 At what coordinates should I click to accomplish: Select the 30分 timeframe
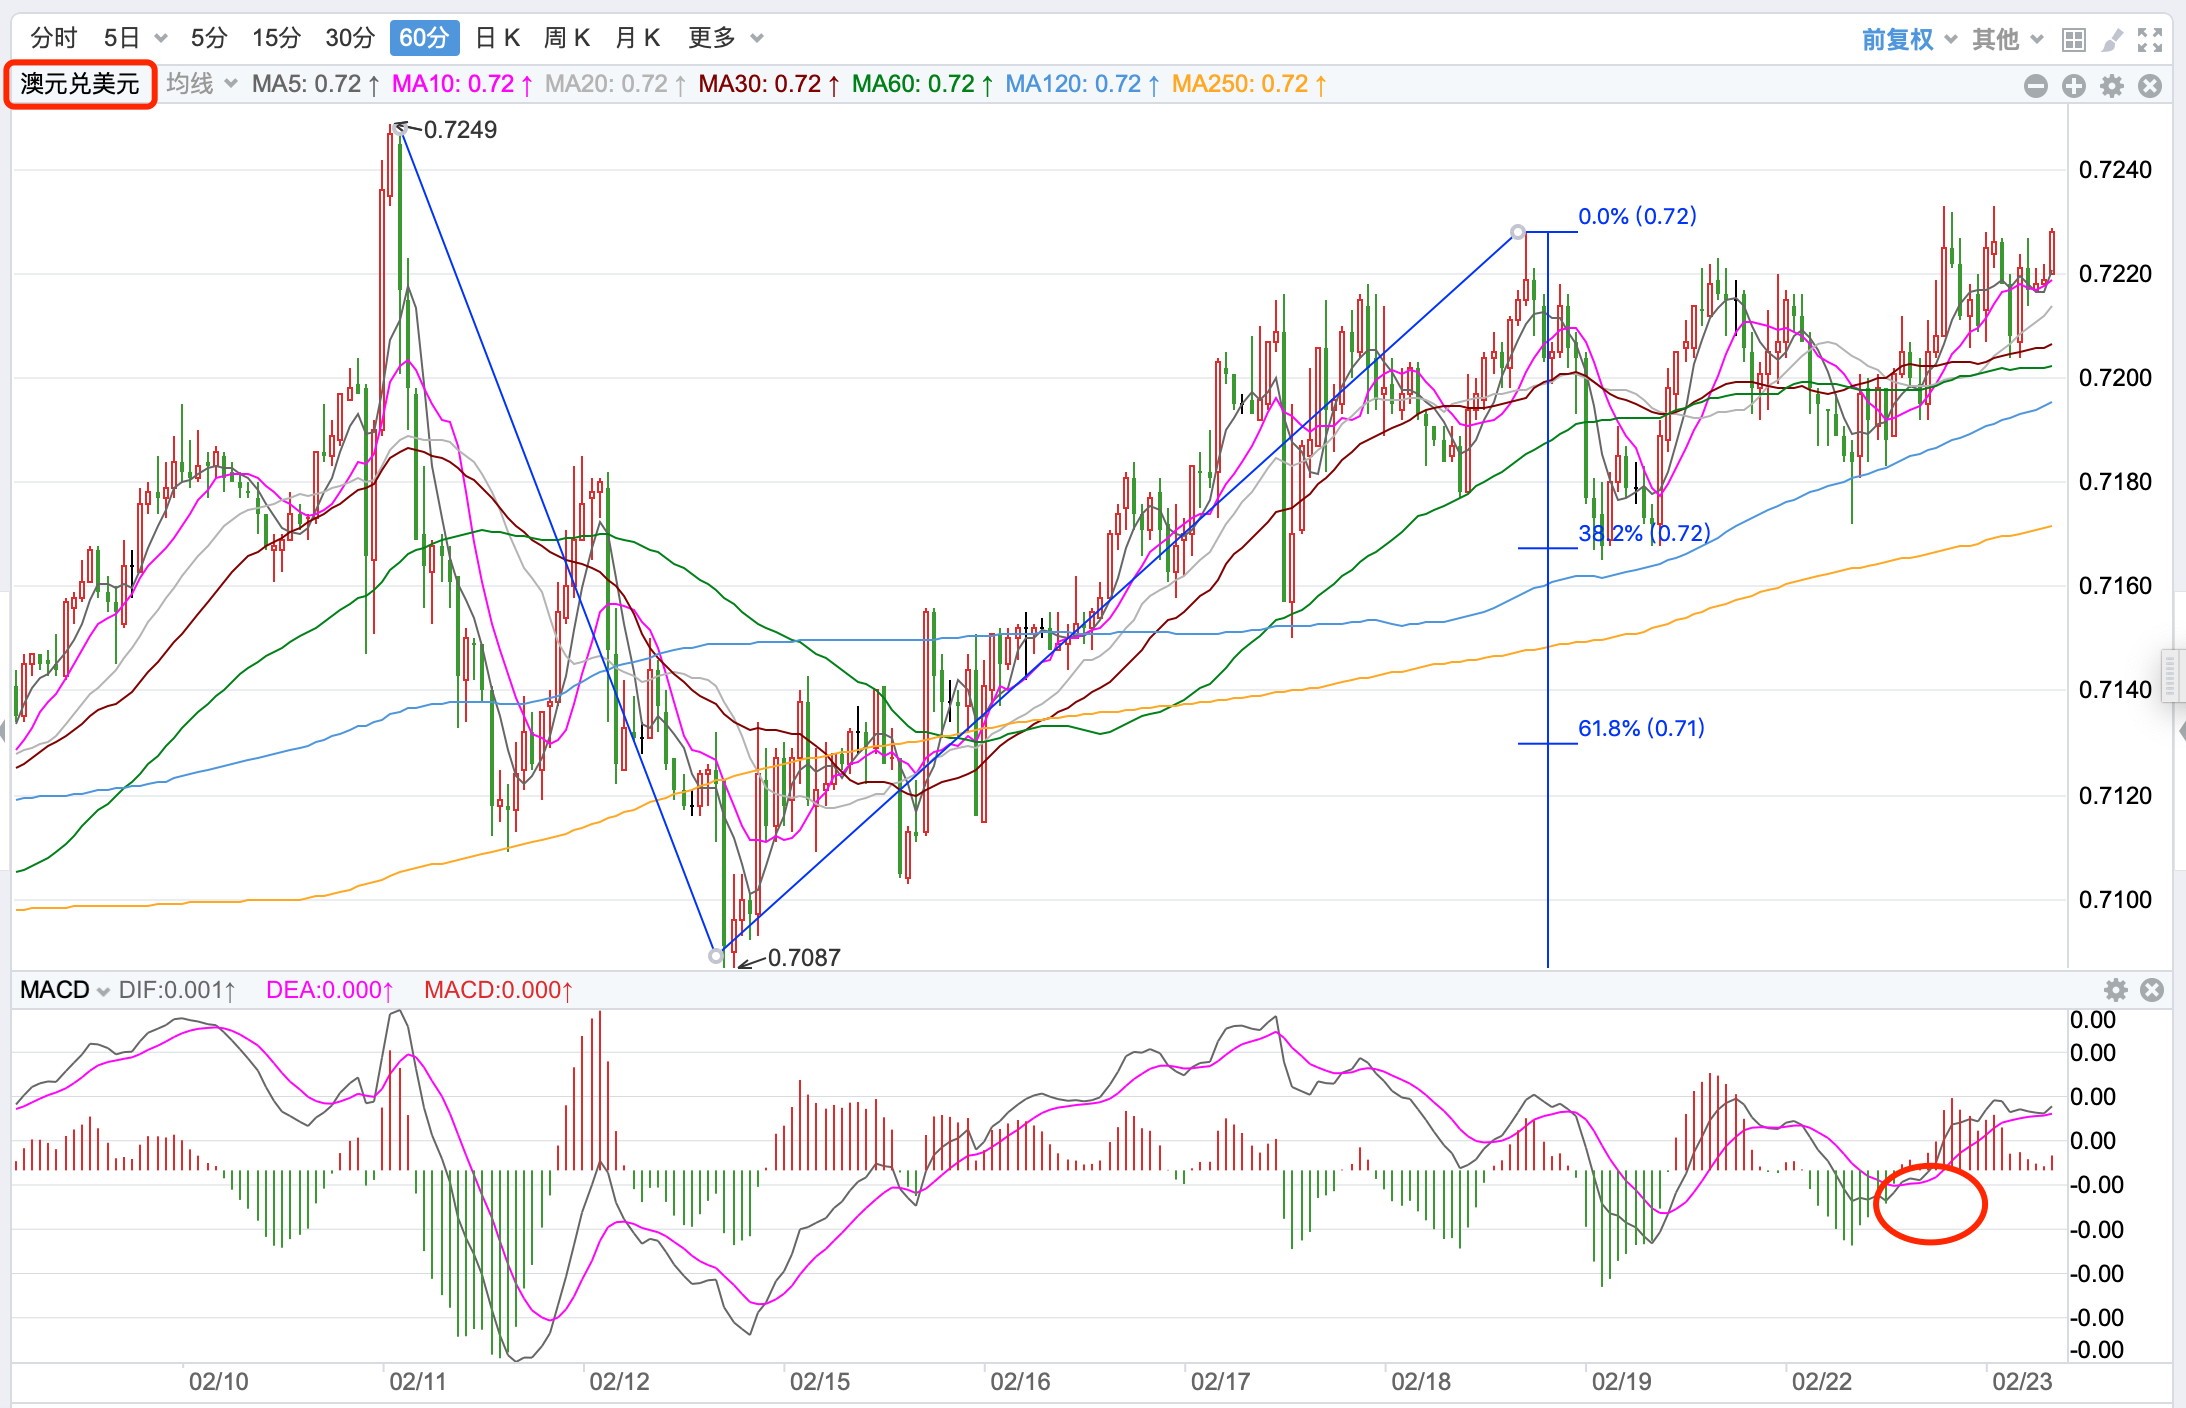tap(350, 38)
